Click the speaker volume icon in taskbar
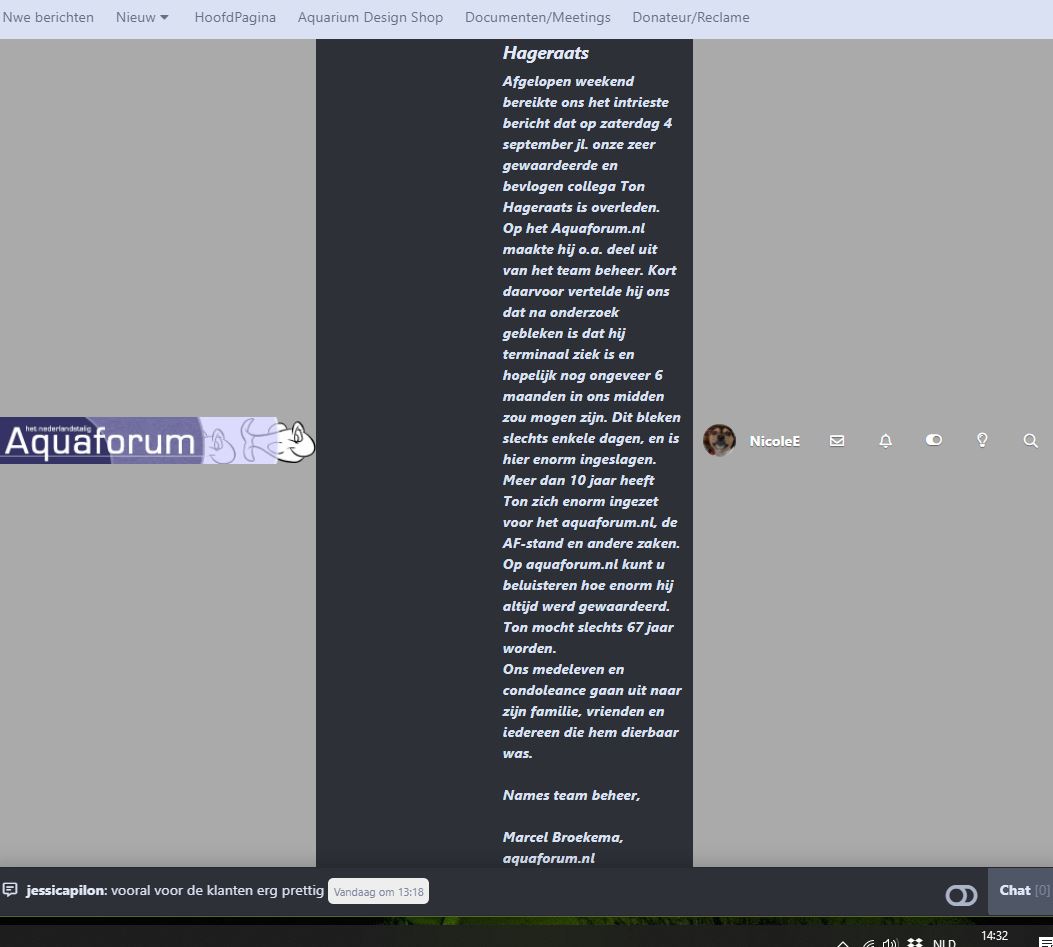Screen dimensions: 1053x947 tap(890, 942)
